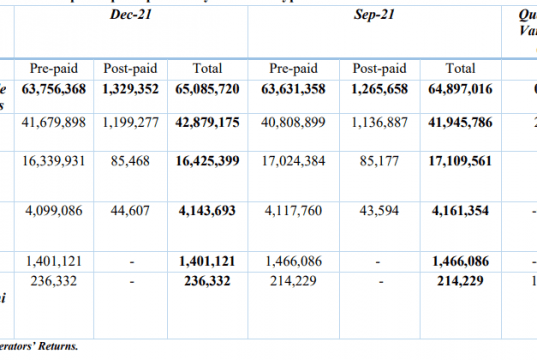Select the post-paid value 85,468
This screenshot has height=360, width=537.
tap(130, 161)
